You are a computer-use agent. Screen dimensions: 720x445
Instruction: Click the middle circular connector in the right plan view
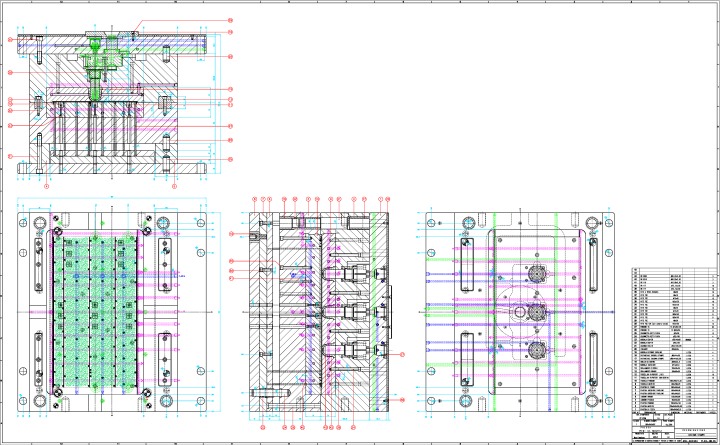pyautogui.click(x=535, y=313)
